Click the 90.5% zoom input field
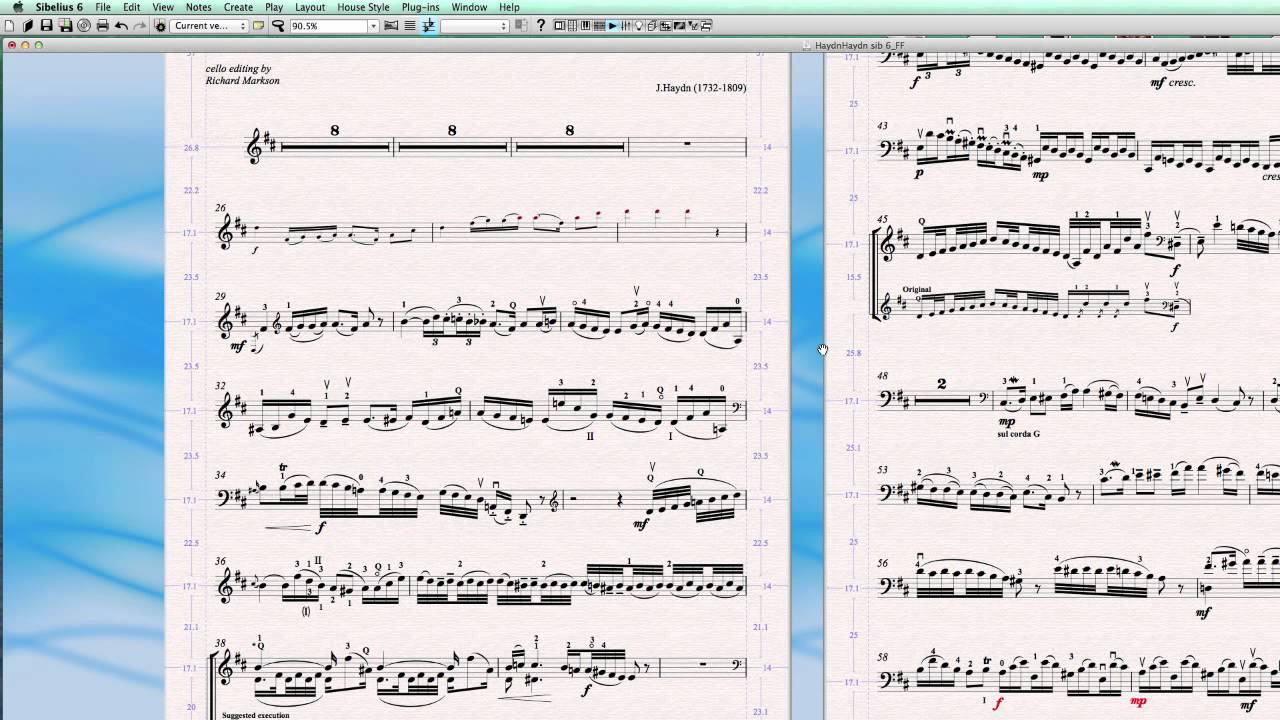Image resolution: width=1280 pixels, height=720 pixels. [329, 26]
